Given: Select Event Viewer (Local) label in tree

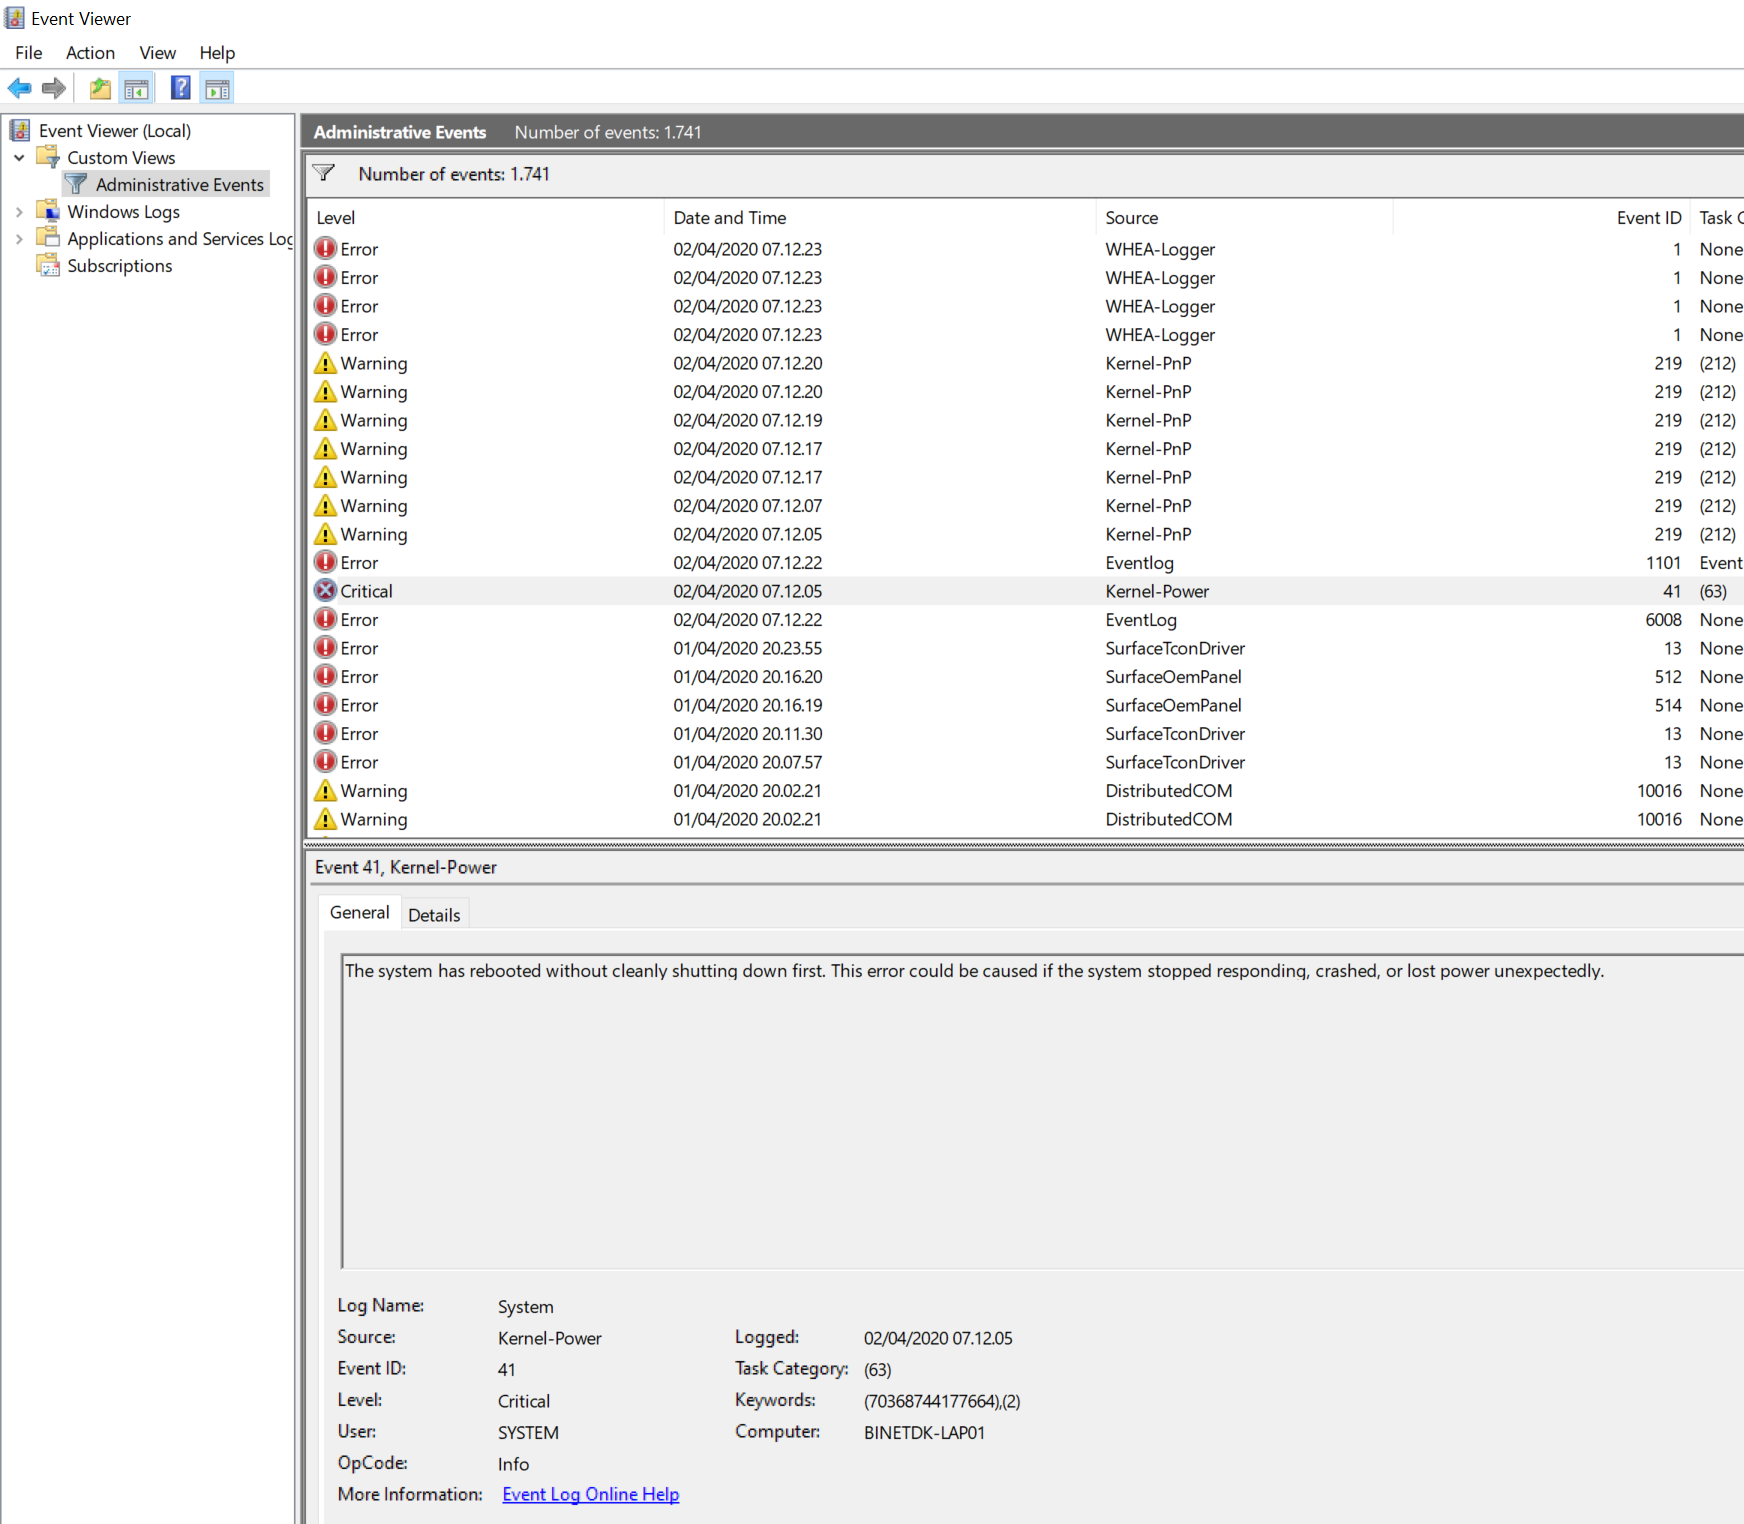Looking at the screenshot, I should tap(115, 131).
